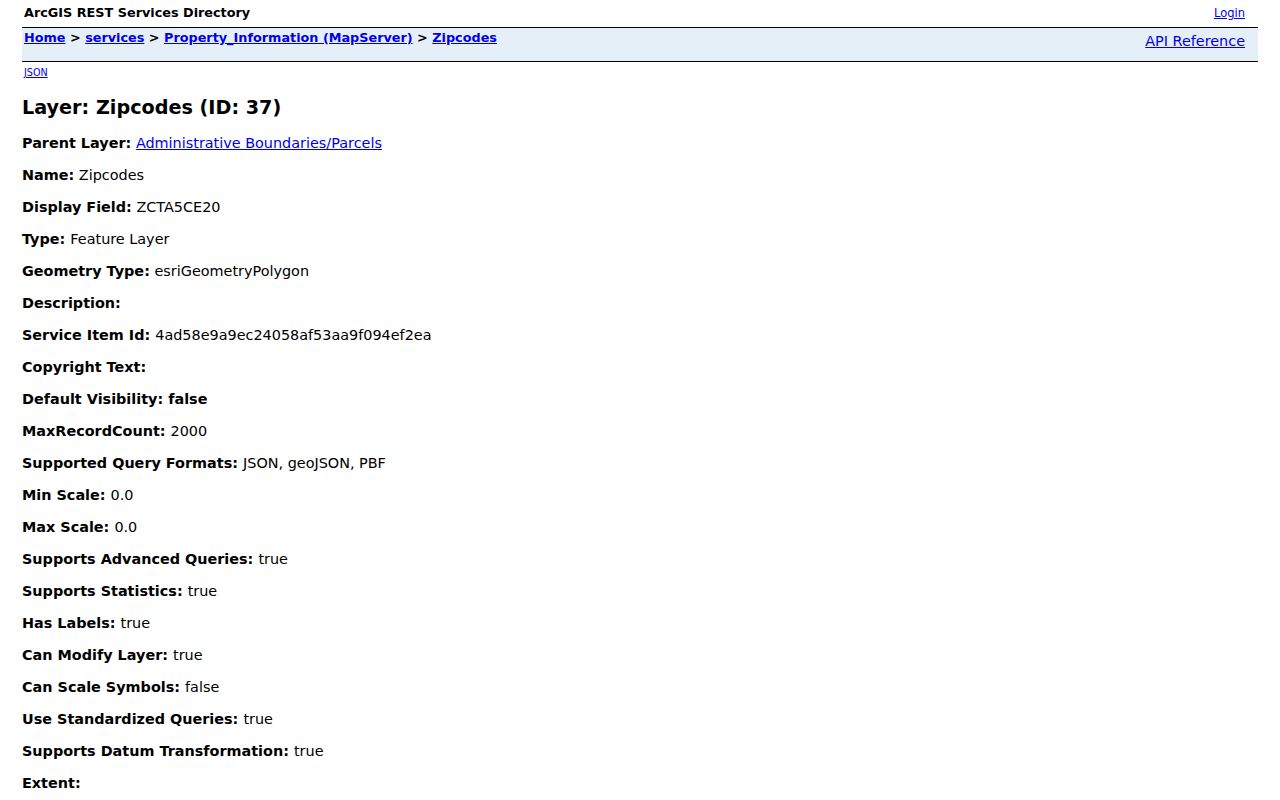Open the API Reference link

[1195, 41]
